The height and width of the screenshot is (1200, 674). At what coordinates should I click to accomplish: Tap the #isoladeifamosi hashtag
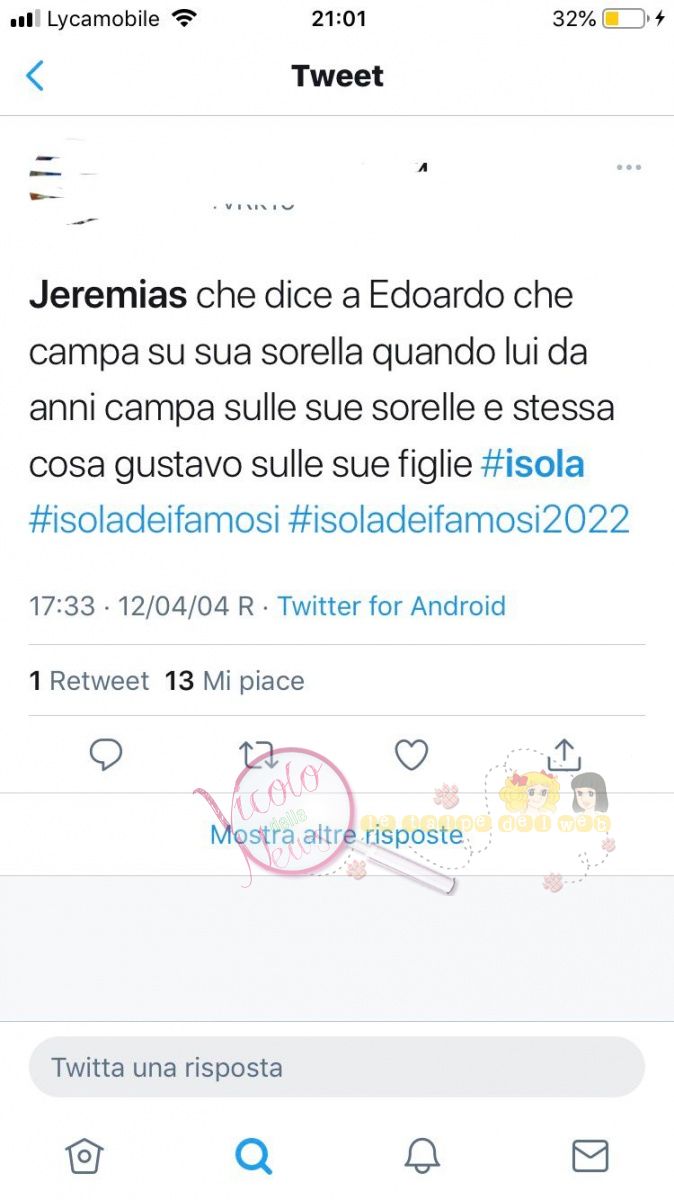click(154, 519)
